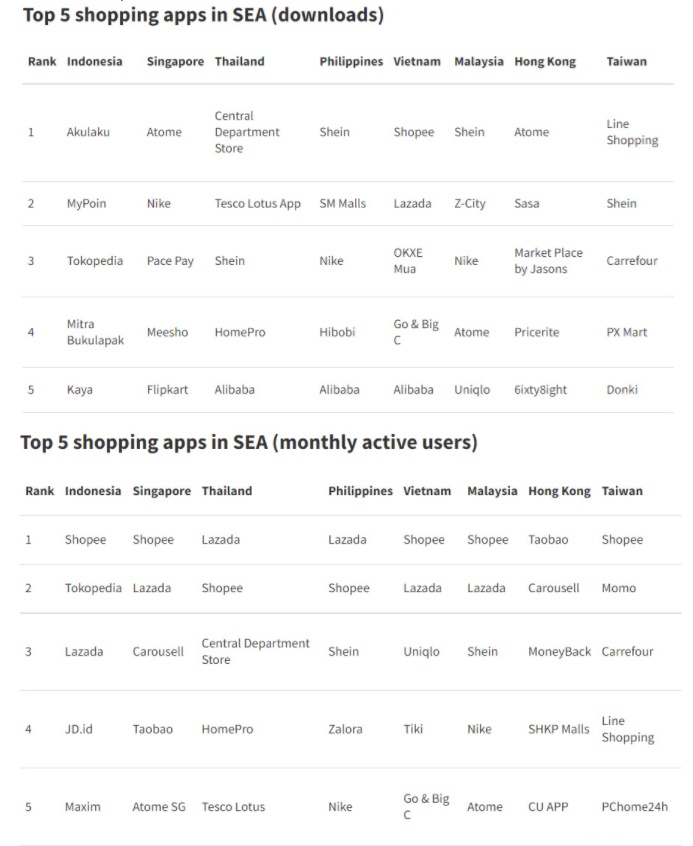Click the Zalora cell under Philippines

click(x=345, y=729)
